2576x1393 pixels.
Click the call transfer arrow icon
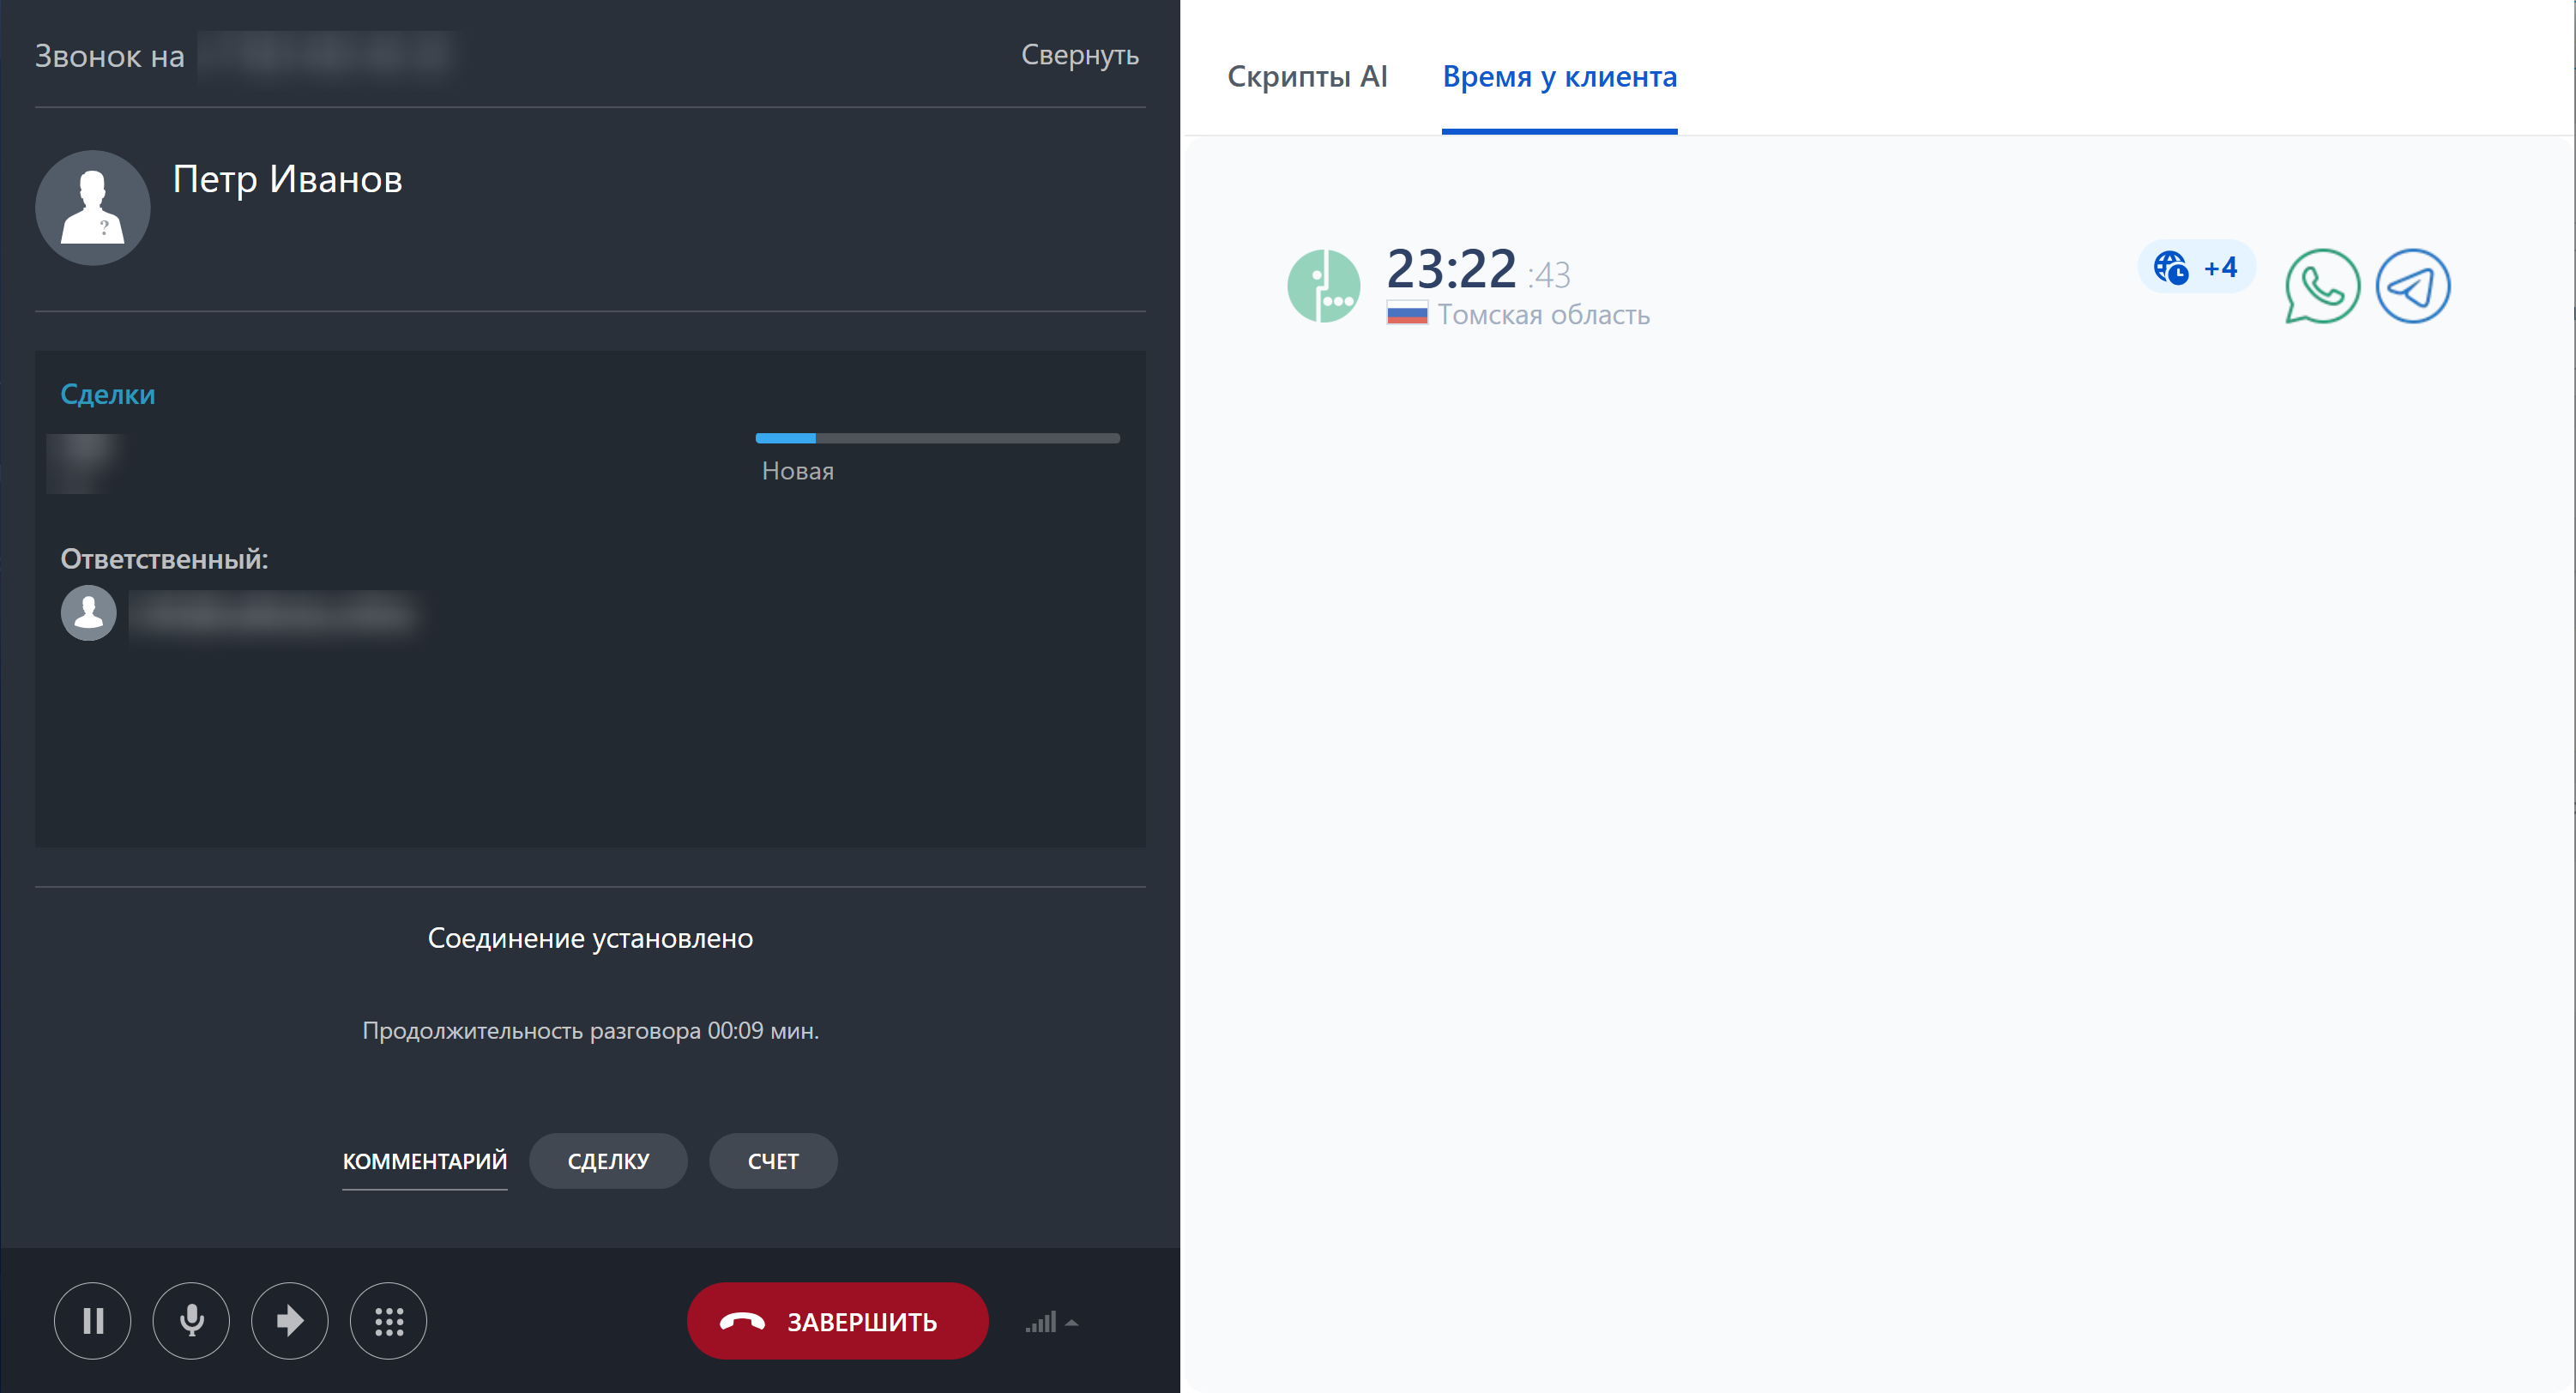(x=290, y=1321)
